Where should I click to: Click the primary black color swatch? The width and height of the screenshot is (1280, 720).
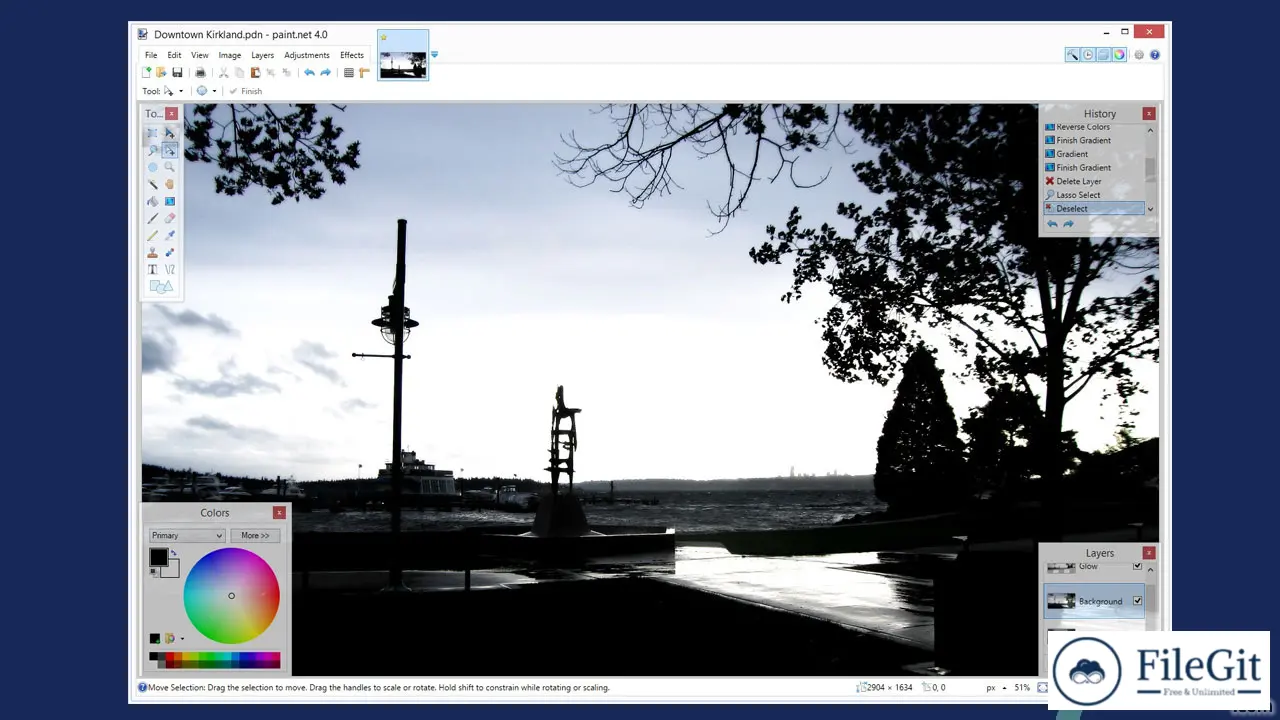[159, 557]
